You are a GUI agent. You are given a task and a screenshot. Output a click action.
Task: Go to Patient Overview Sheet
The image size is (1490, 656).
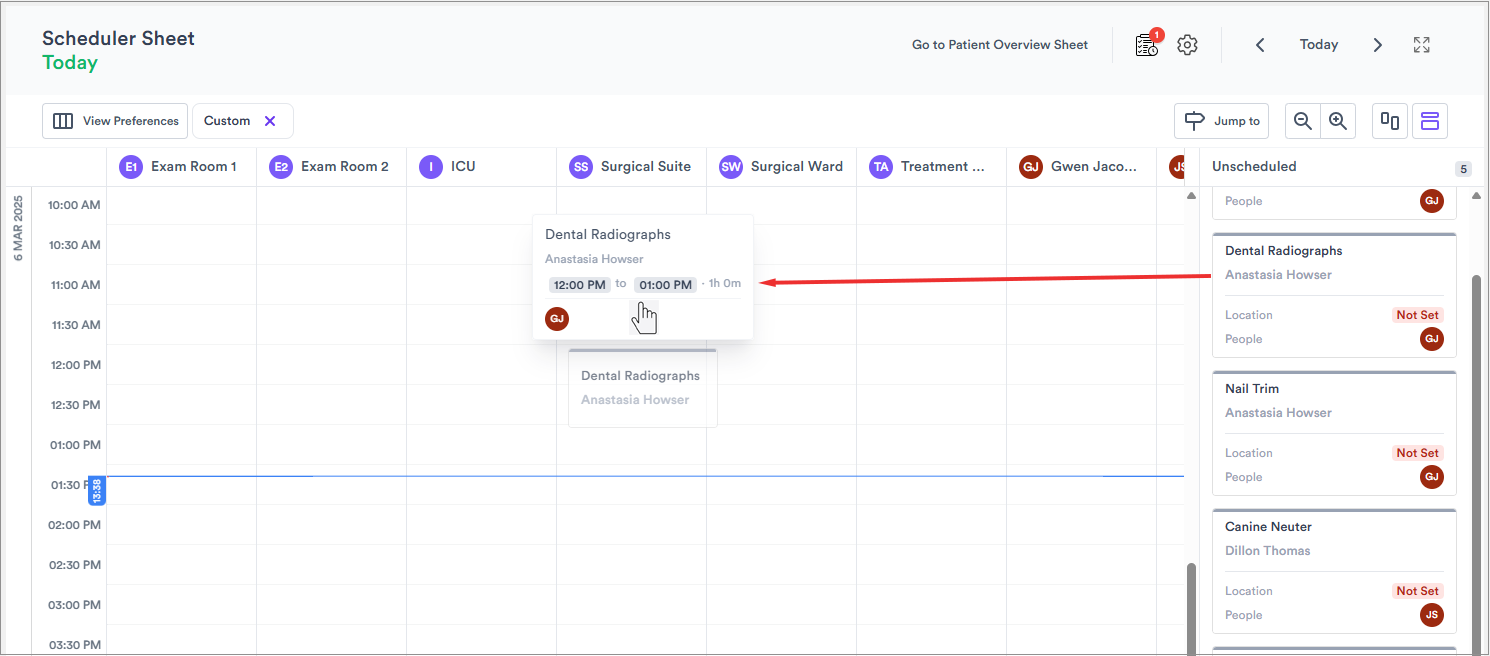coord(1000,45)
